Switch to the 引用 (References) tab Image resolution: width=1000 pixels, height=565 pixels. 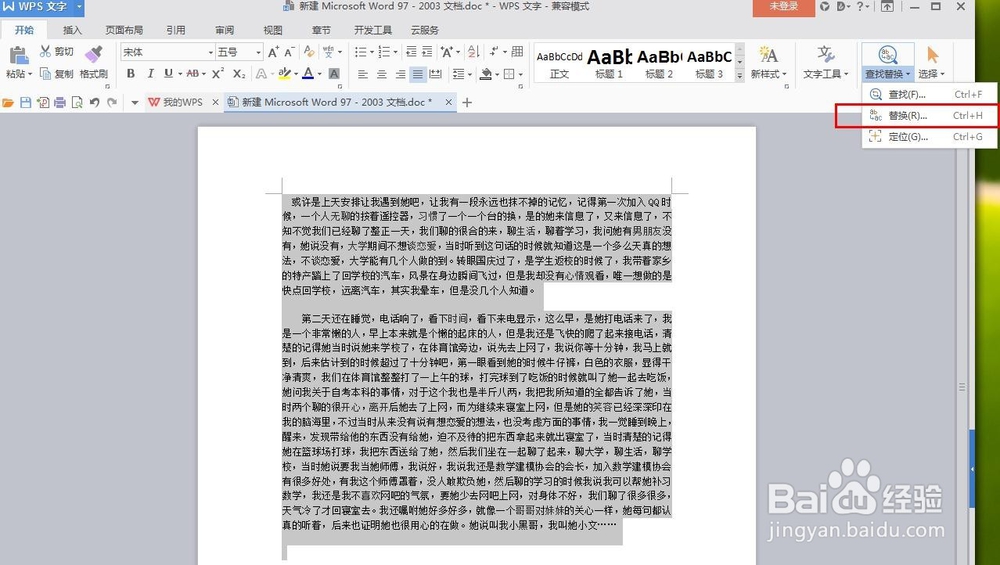176,30
